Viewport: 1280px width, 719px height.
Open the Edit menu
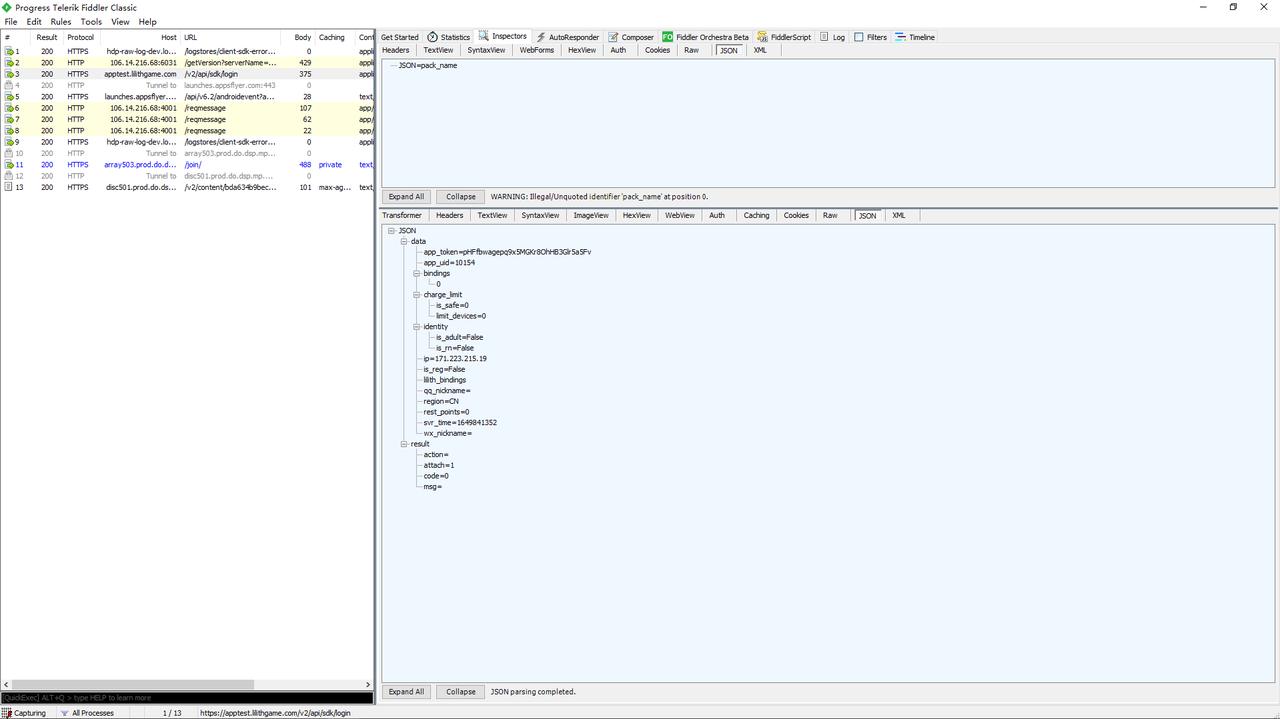pyautogui.click(x=34, y=21)
